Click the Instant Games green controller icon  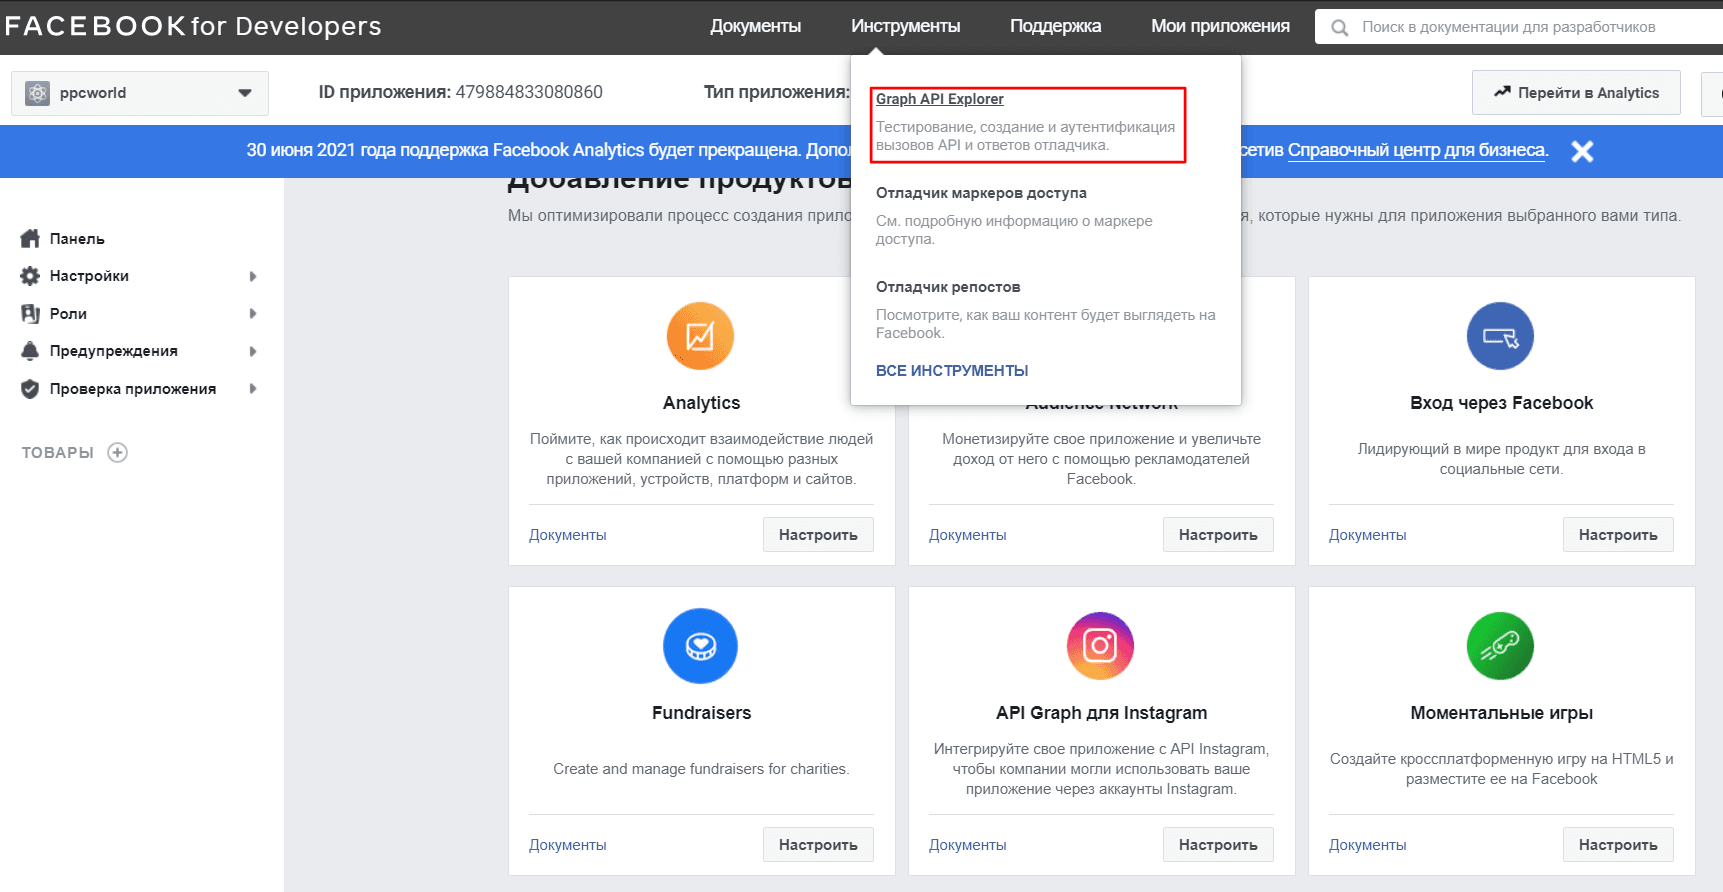(x=1500, y=646)
